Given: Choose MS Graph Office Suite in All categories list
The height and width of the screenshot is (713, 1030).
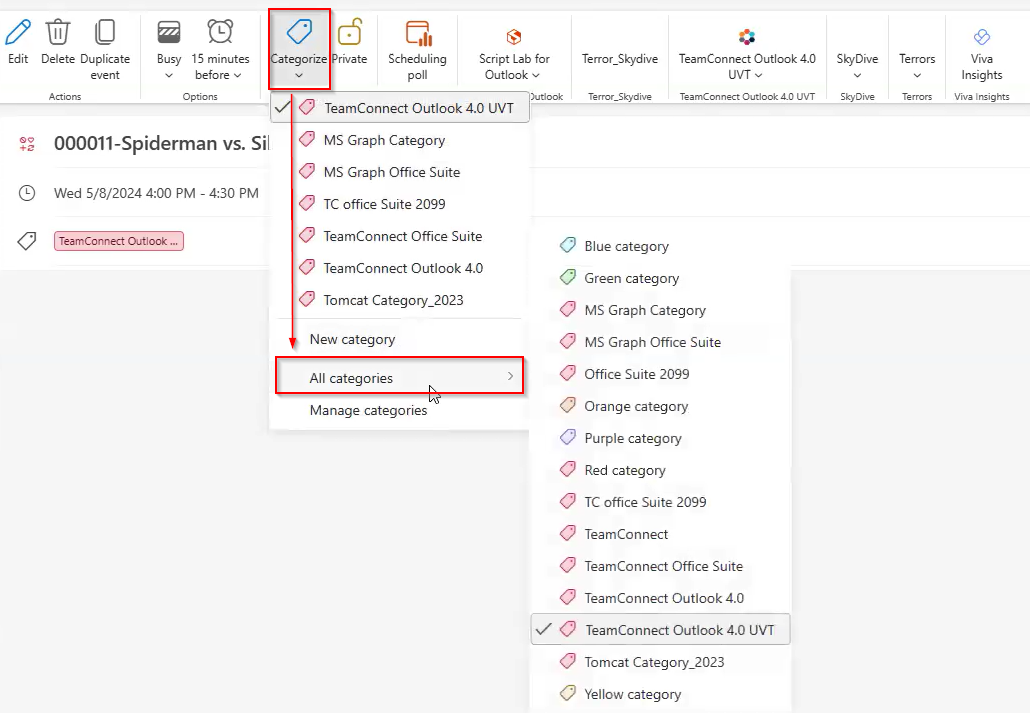Looking at the screenshot, I should click(x=660, y=342).
